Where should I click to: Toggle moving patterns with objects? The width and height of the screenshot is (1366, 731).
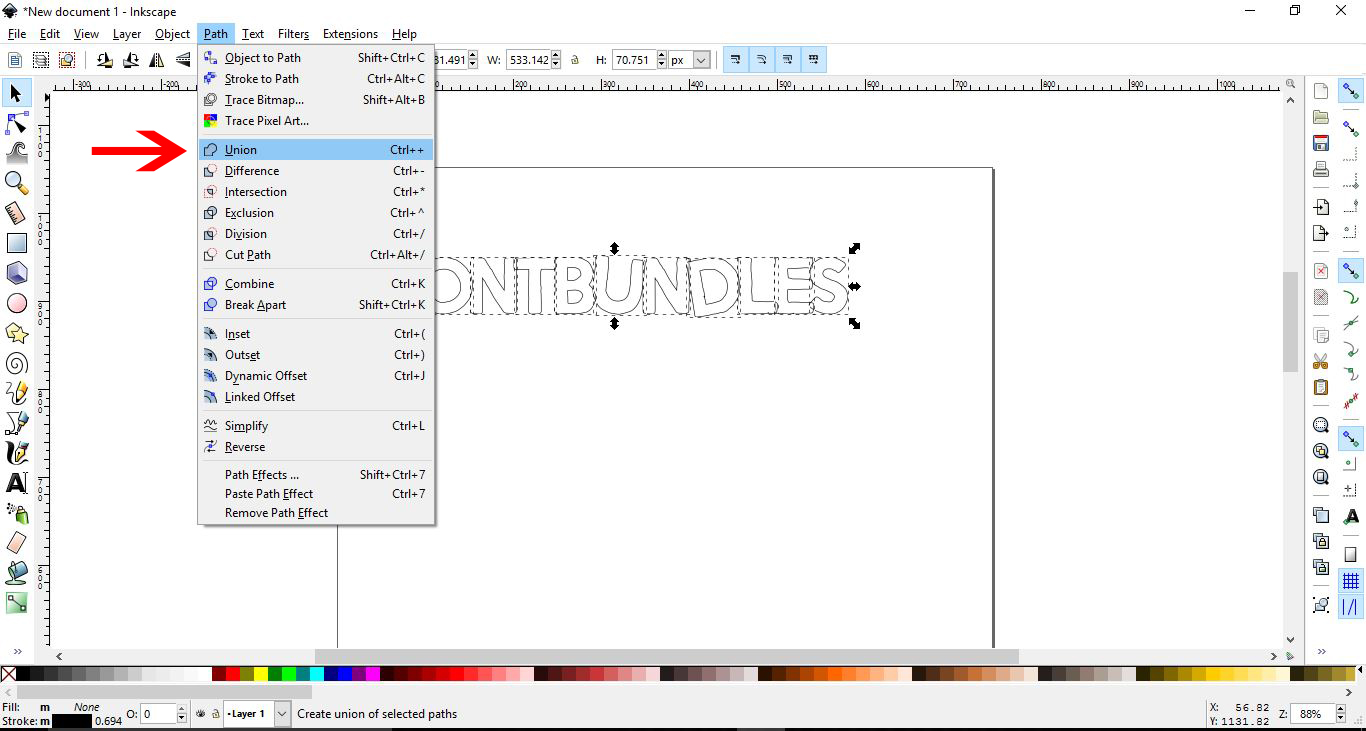pyautogui.click(x=814, y=60)
